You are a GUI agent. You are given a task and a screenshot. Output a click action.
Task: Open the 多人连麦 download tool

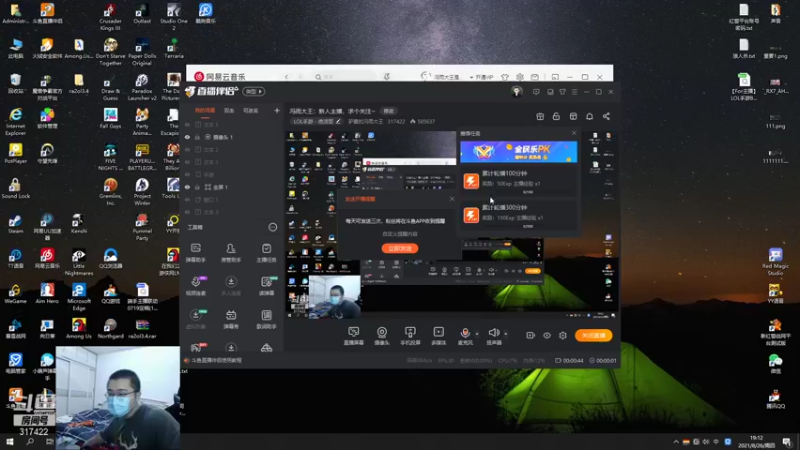coord(231,286)
